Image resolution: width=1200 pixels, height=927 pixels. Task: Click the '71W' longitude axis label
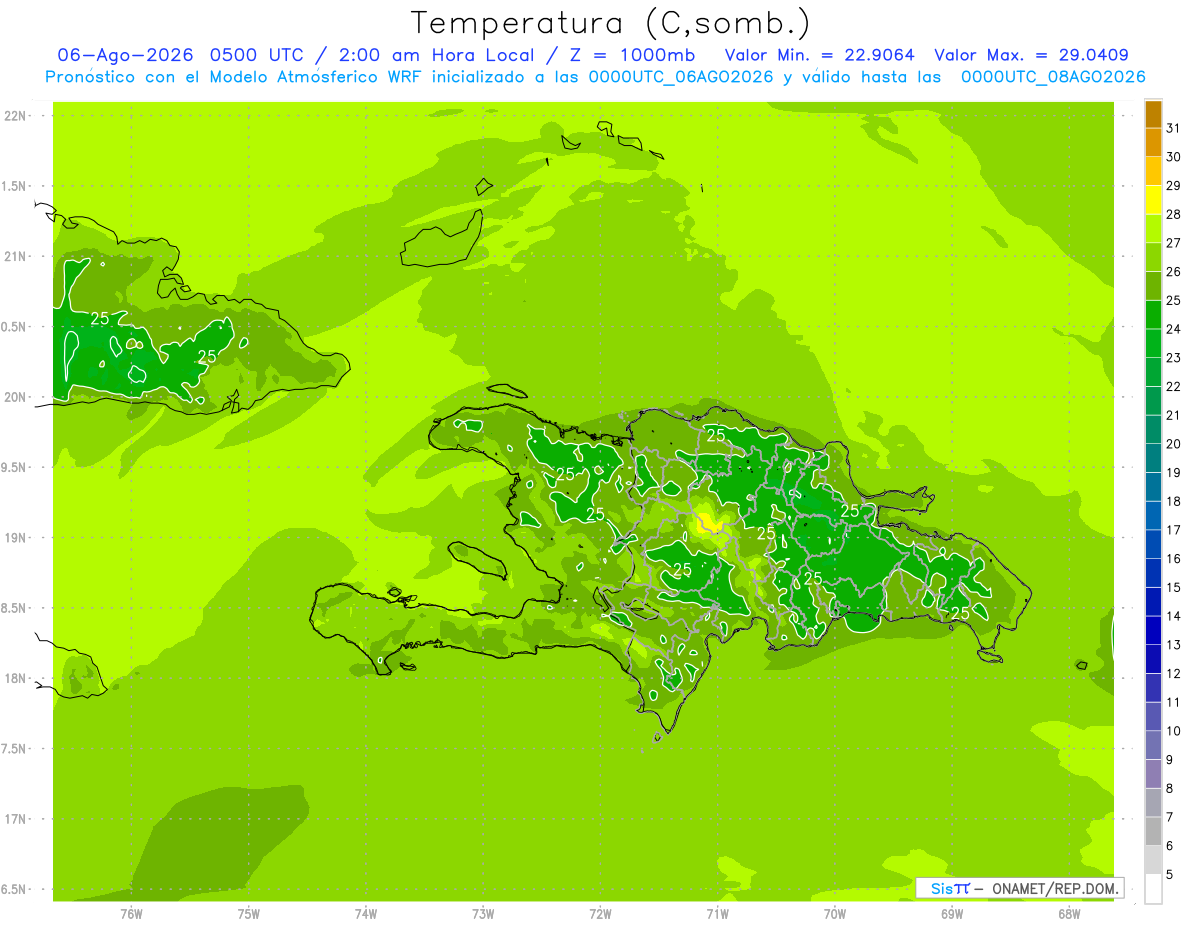[717, 914]
